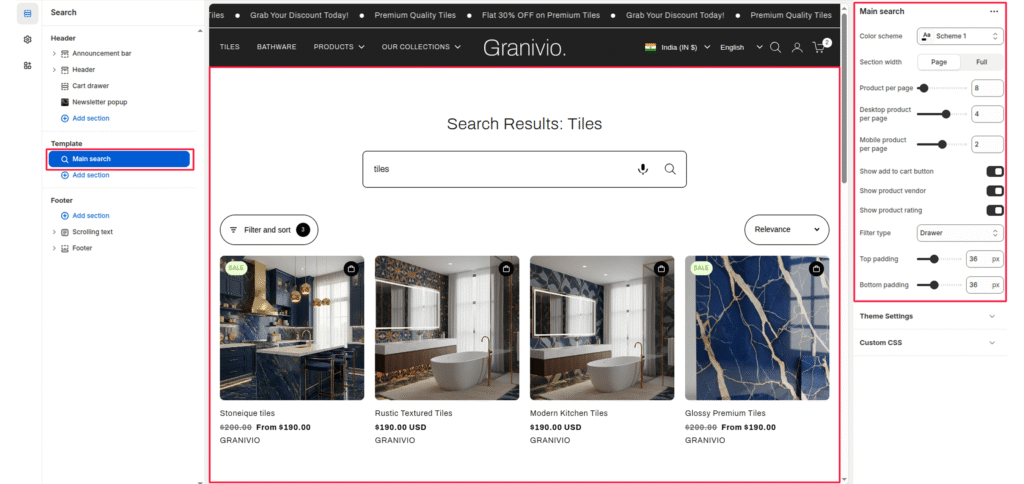Viewport: 1024px width, 484px height.
Task: Select Full section width option
Action: tap(981, 62)
